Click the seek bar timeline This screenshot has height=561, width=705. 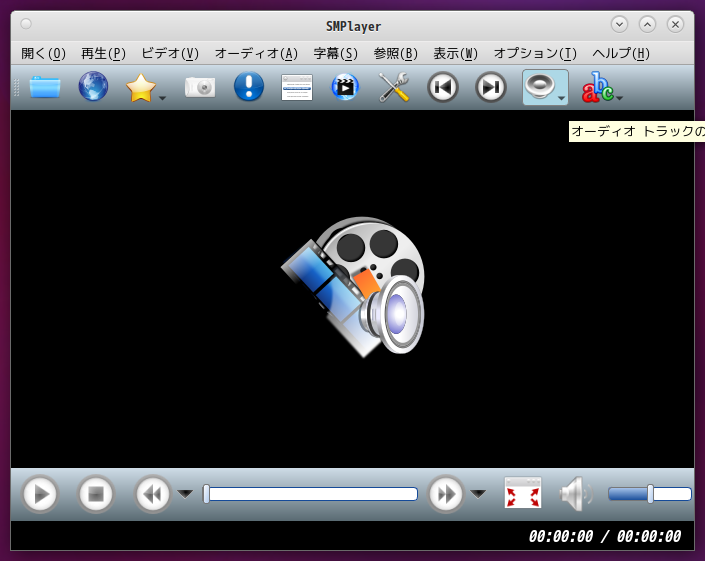pos(310,494)
